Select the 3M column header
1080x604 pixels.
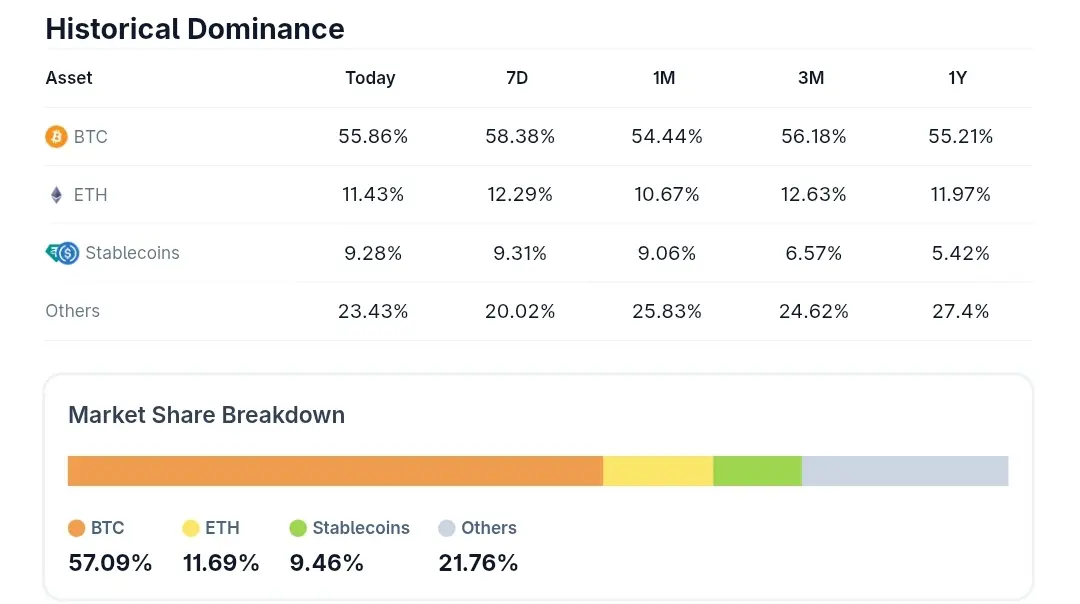pyautogui.click(x=811, y=78)
